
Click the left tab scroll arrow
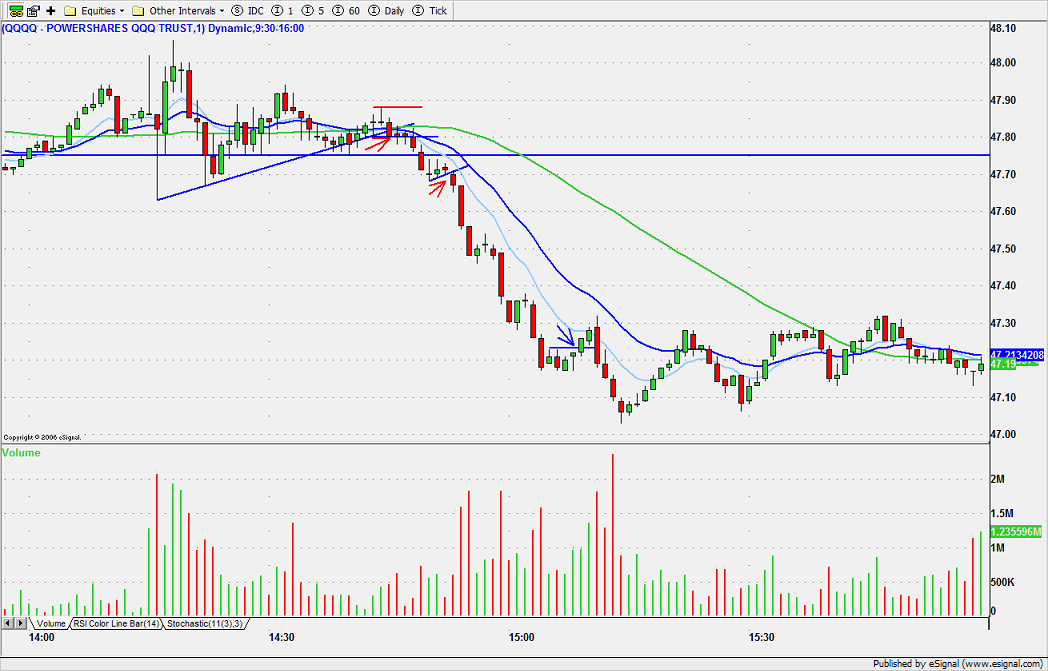coord(8,623)
